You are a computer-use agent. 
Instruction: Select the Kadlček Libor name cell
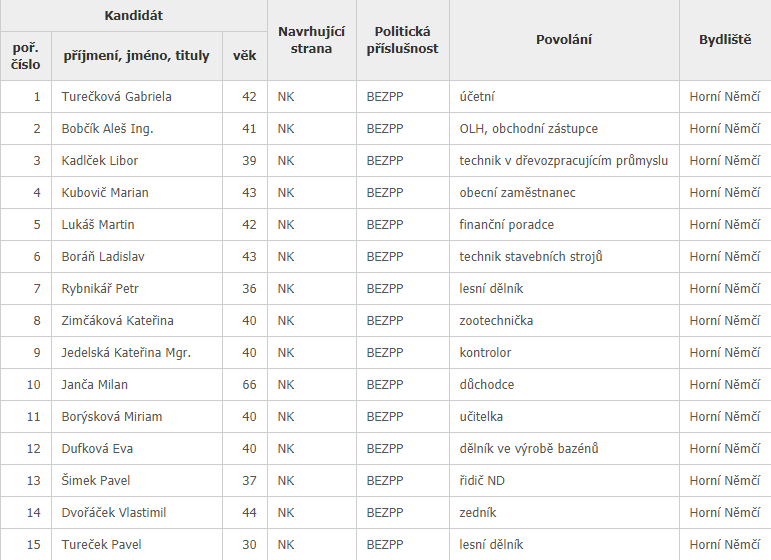(100, 161)
